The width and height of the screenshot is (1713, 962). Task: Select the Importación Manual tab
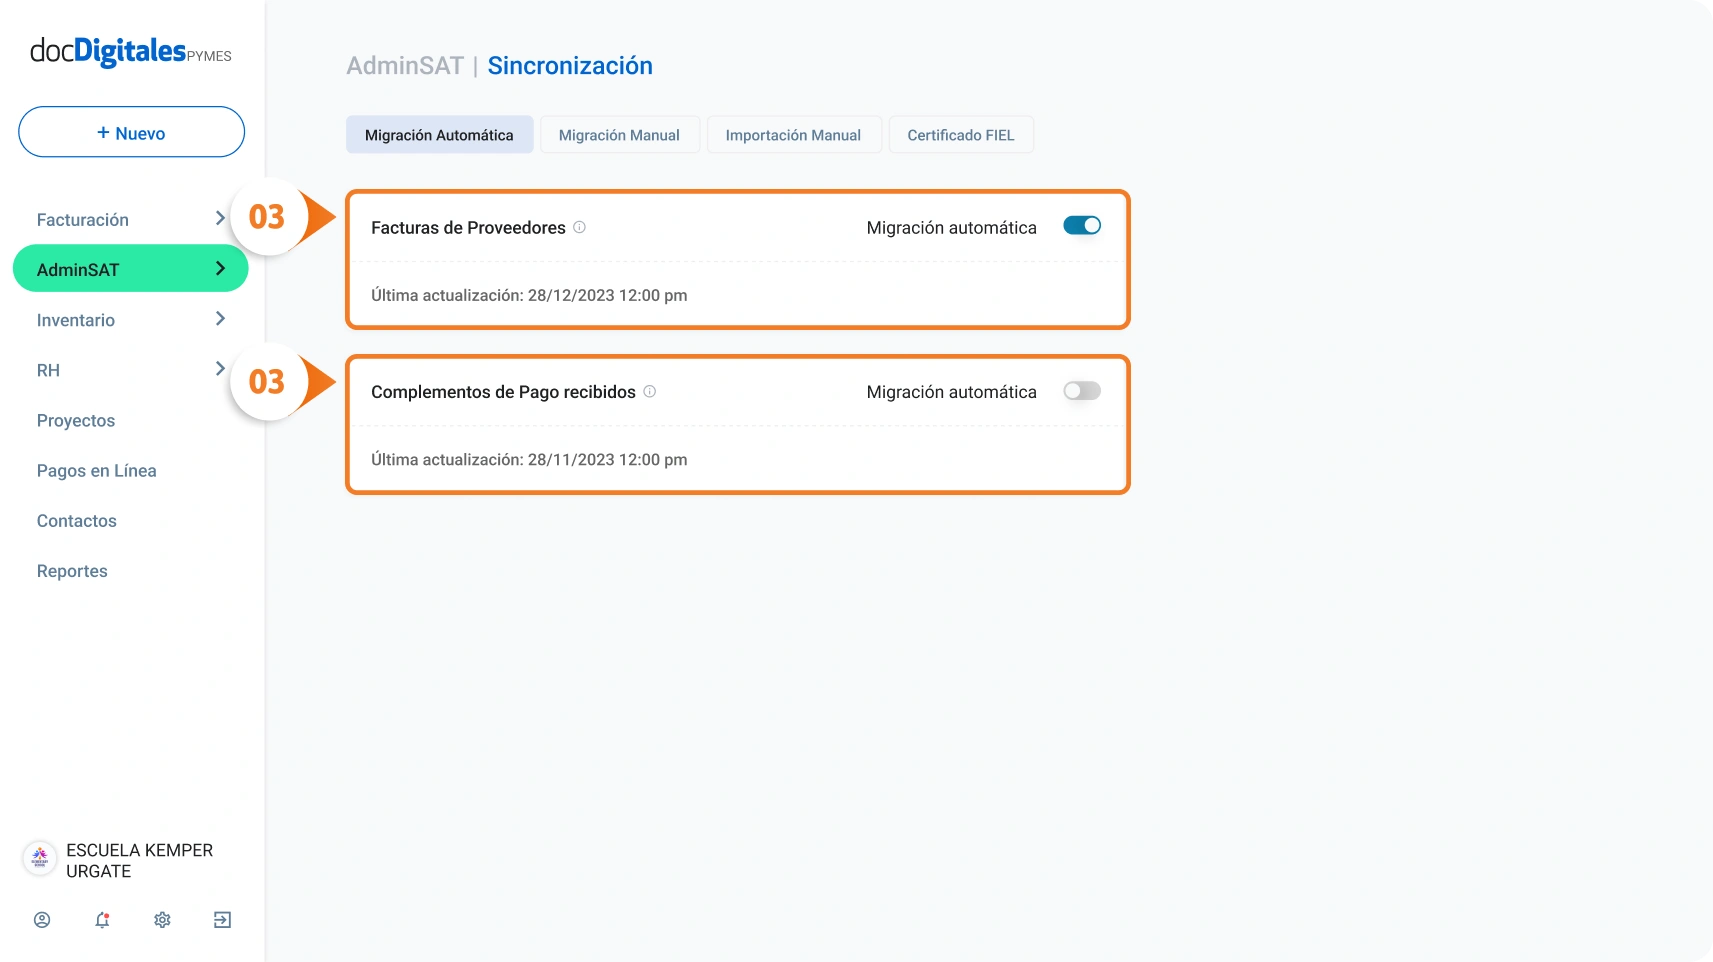click(793, 135)
